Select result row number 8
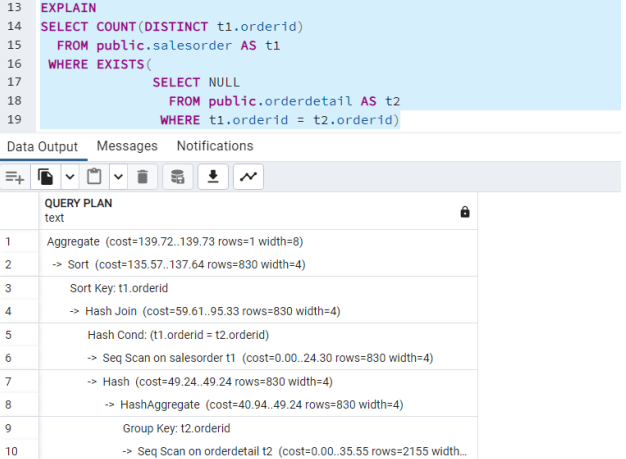 coord(19,405)
